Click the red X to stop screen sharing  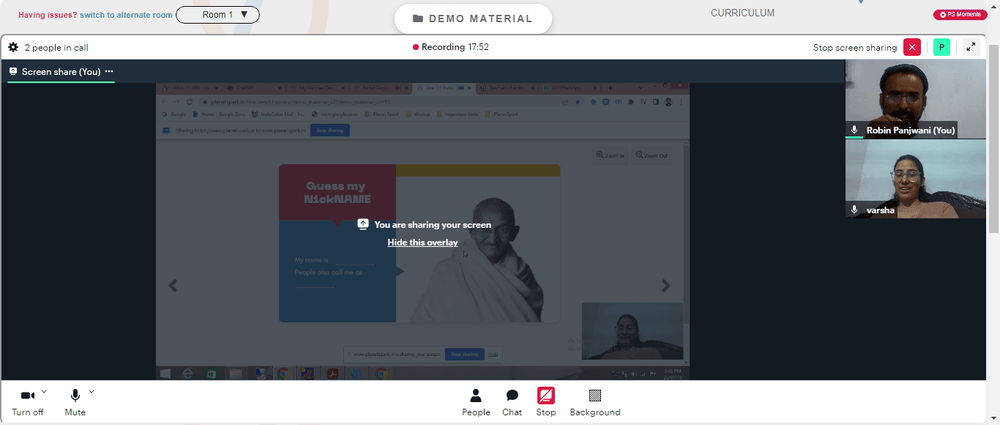coord(912,47)
